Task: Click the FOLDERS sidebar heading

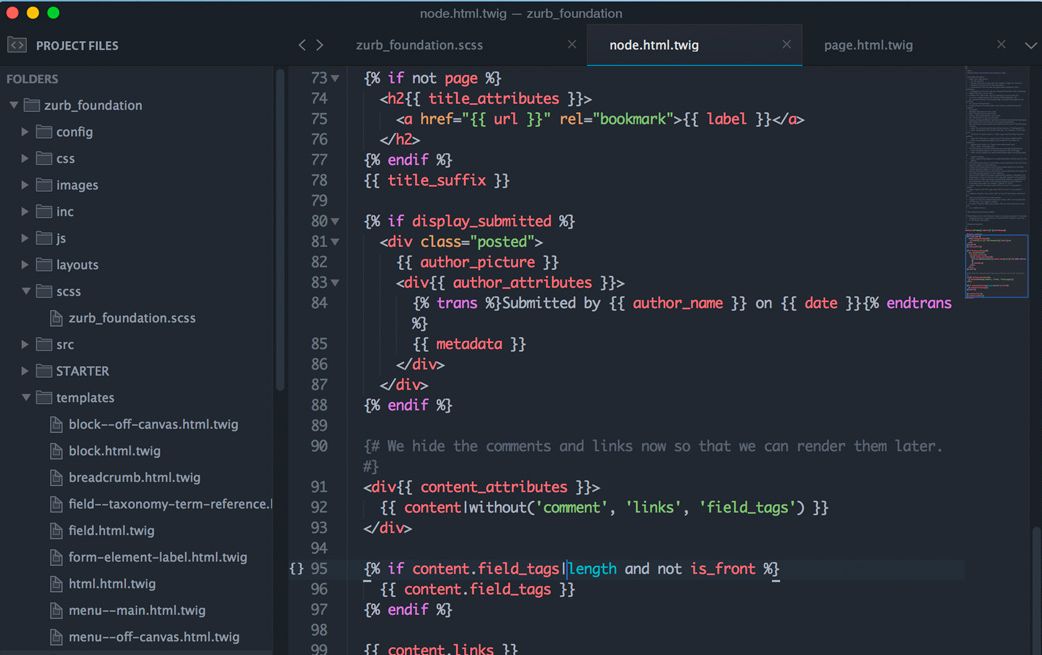Action: 32,78
